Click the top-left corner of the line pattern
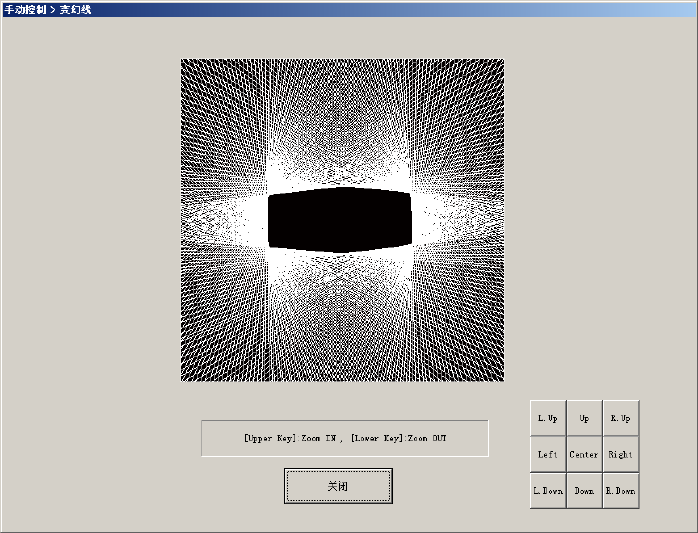698x533 pixels. (184, 62)
